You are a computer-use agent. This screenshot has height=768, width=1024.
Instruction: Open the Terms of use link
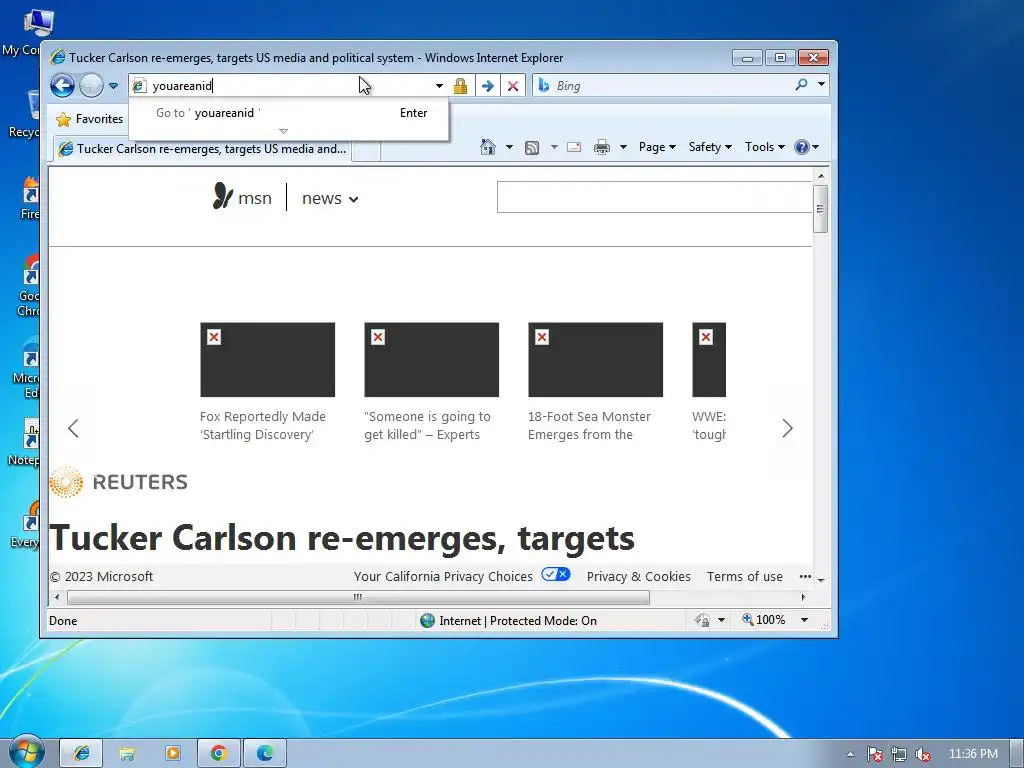click(744, 577)
